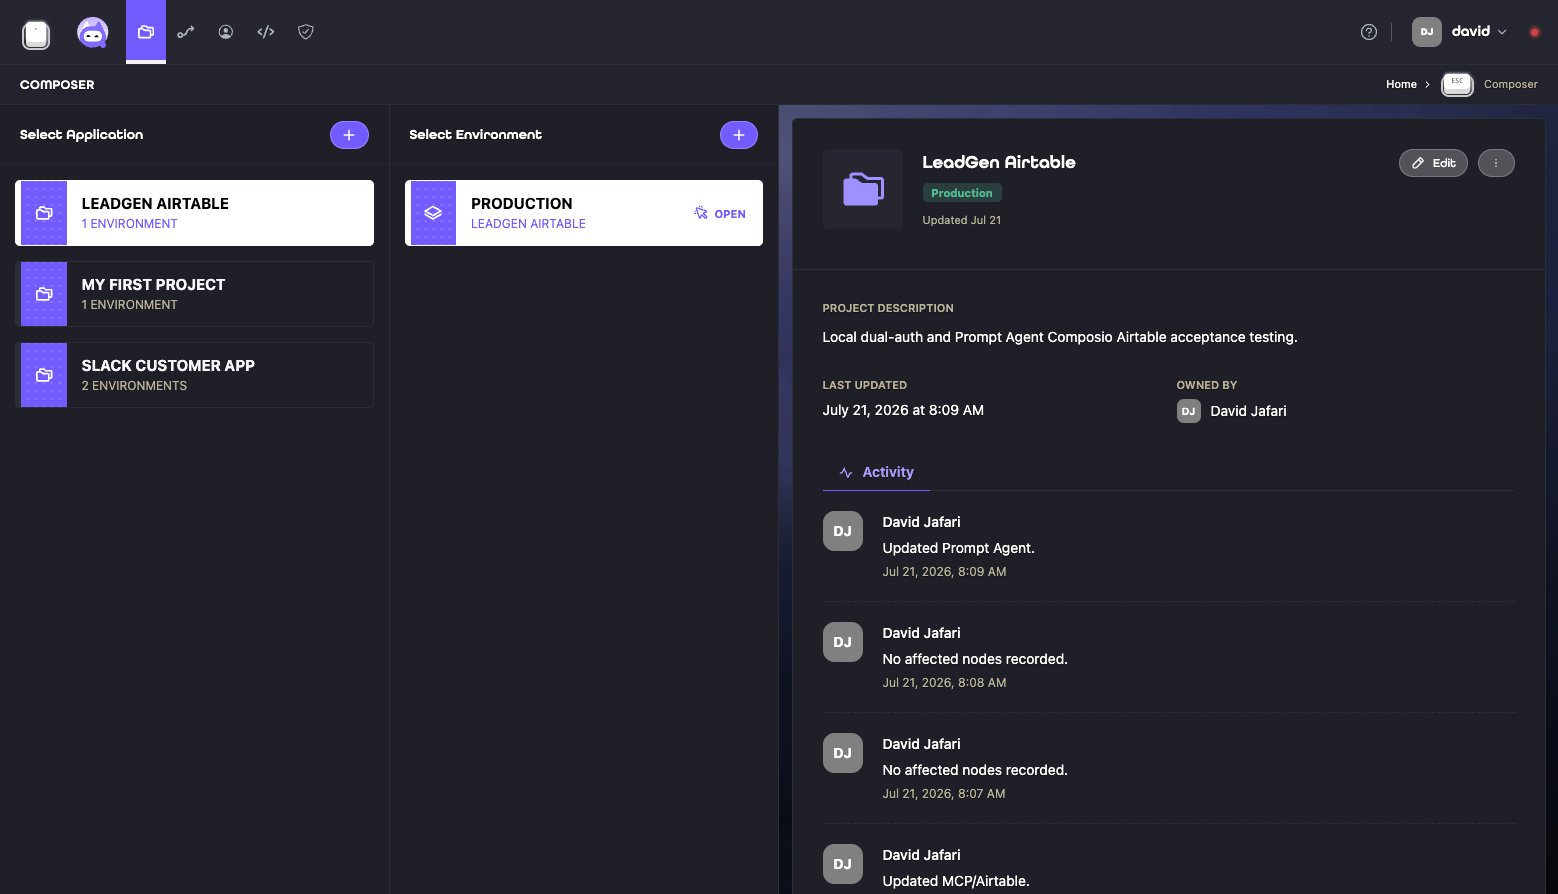Click the help question mark icon

pos(1369,32)
